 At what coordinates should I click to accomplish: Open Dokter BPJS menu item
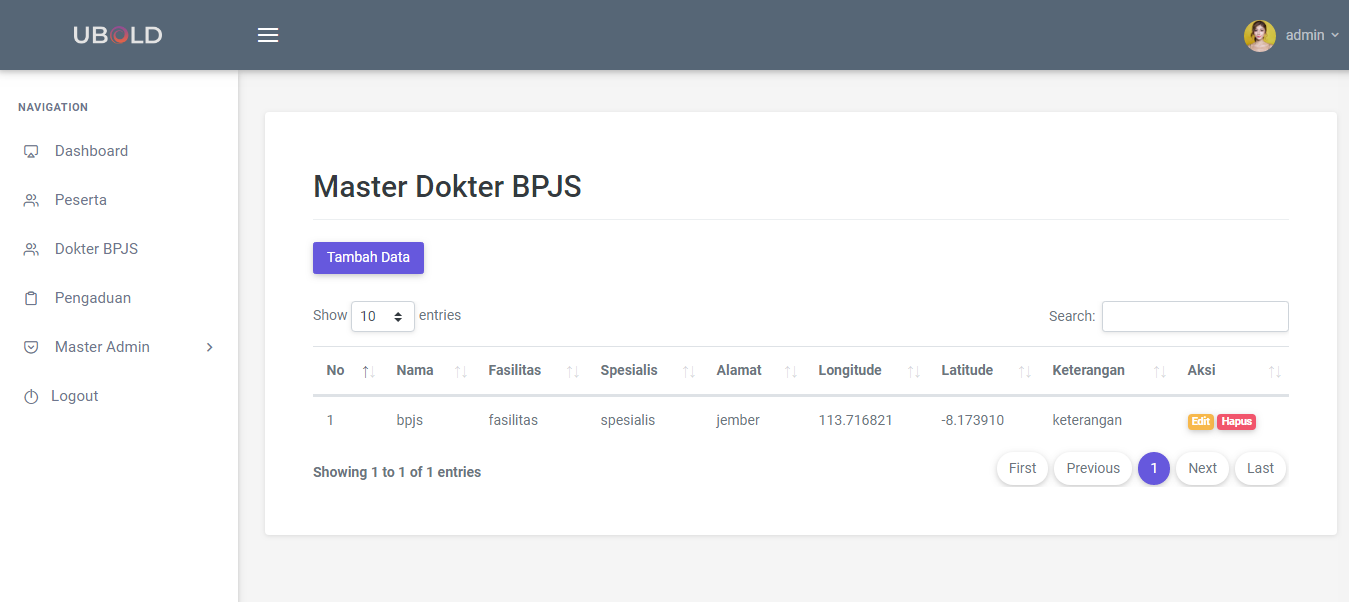tap(96, 249)
